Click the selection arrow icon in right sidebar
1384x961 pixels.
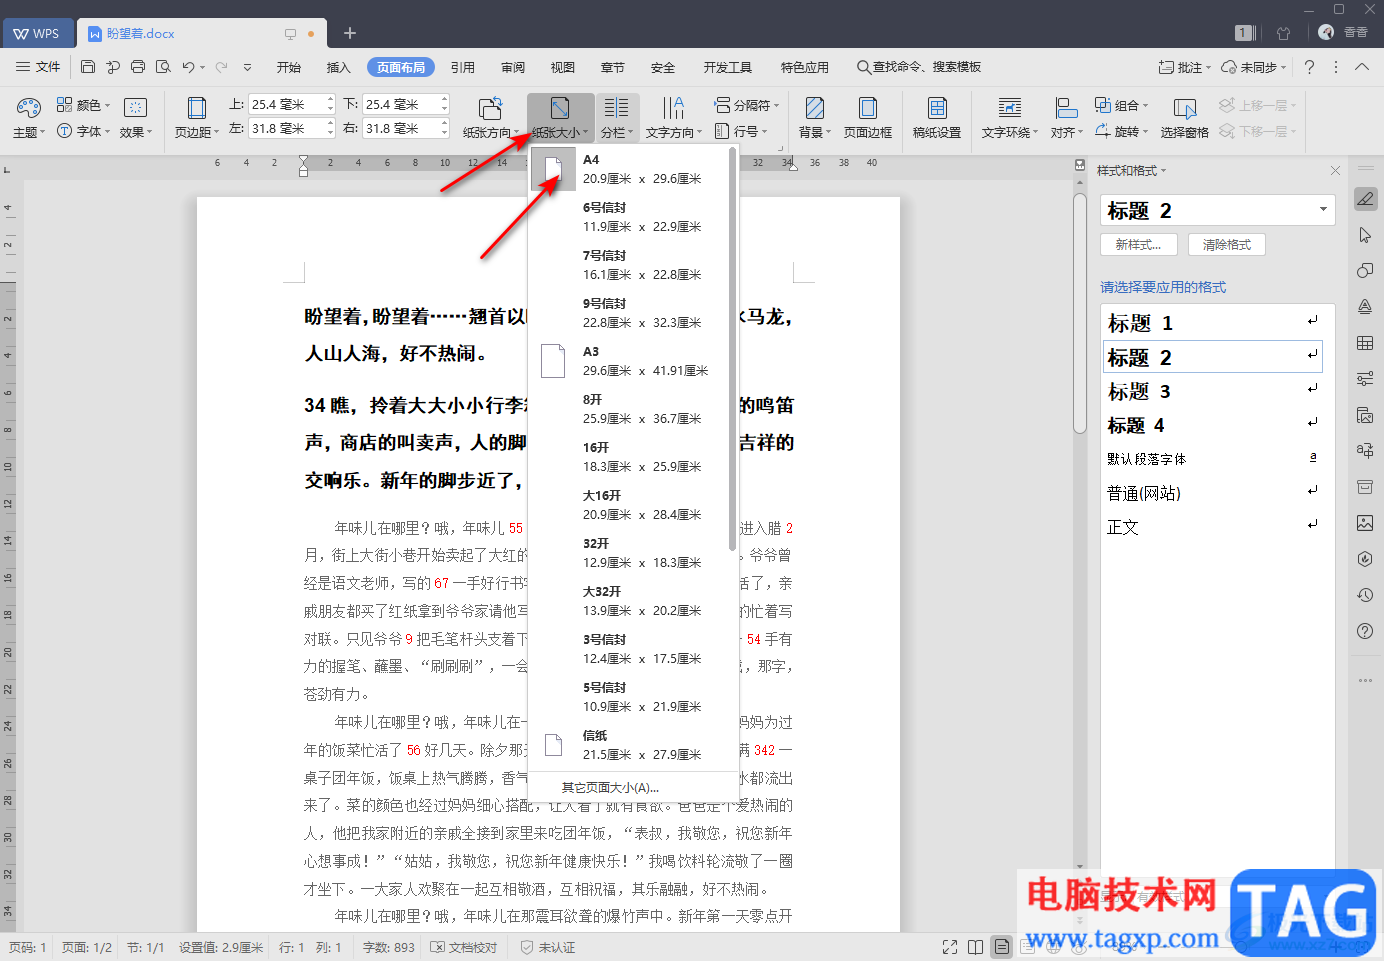[1365, 235]
